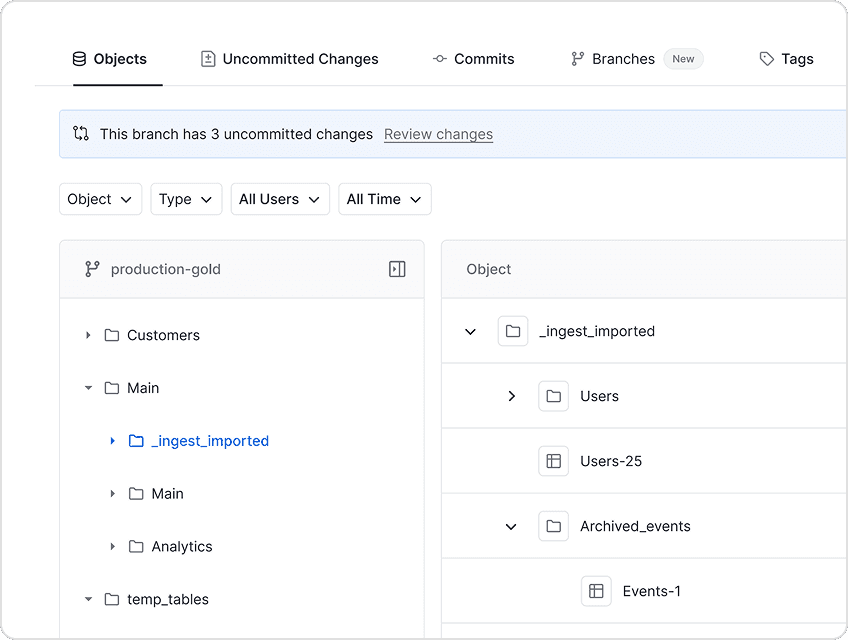
Task: Click the table icon beside Users-25
Action: 554,461
